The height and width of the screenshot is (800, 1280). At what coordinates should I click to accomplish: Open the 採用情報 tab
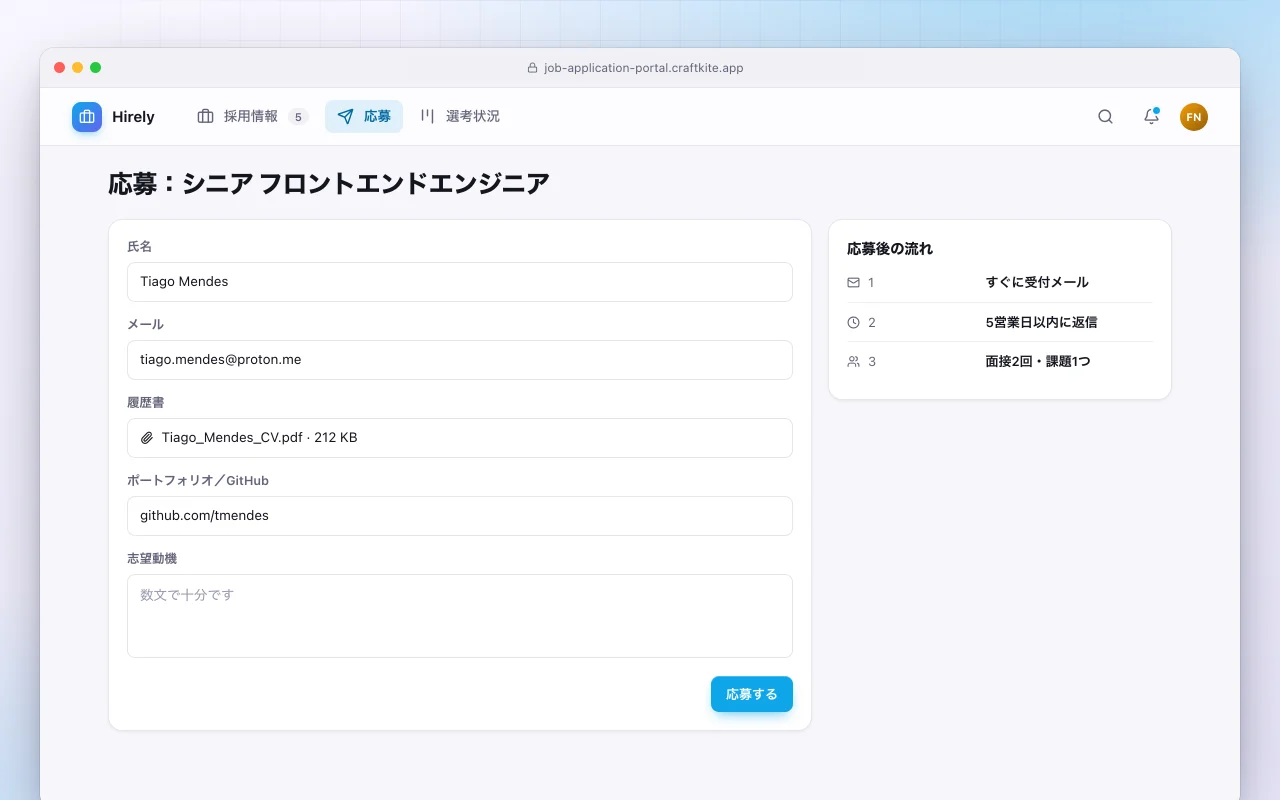tap(253, 117)
